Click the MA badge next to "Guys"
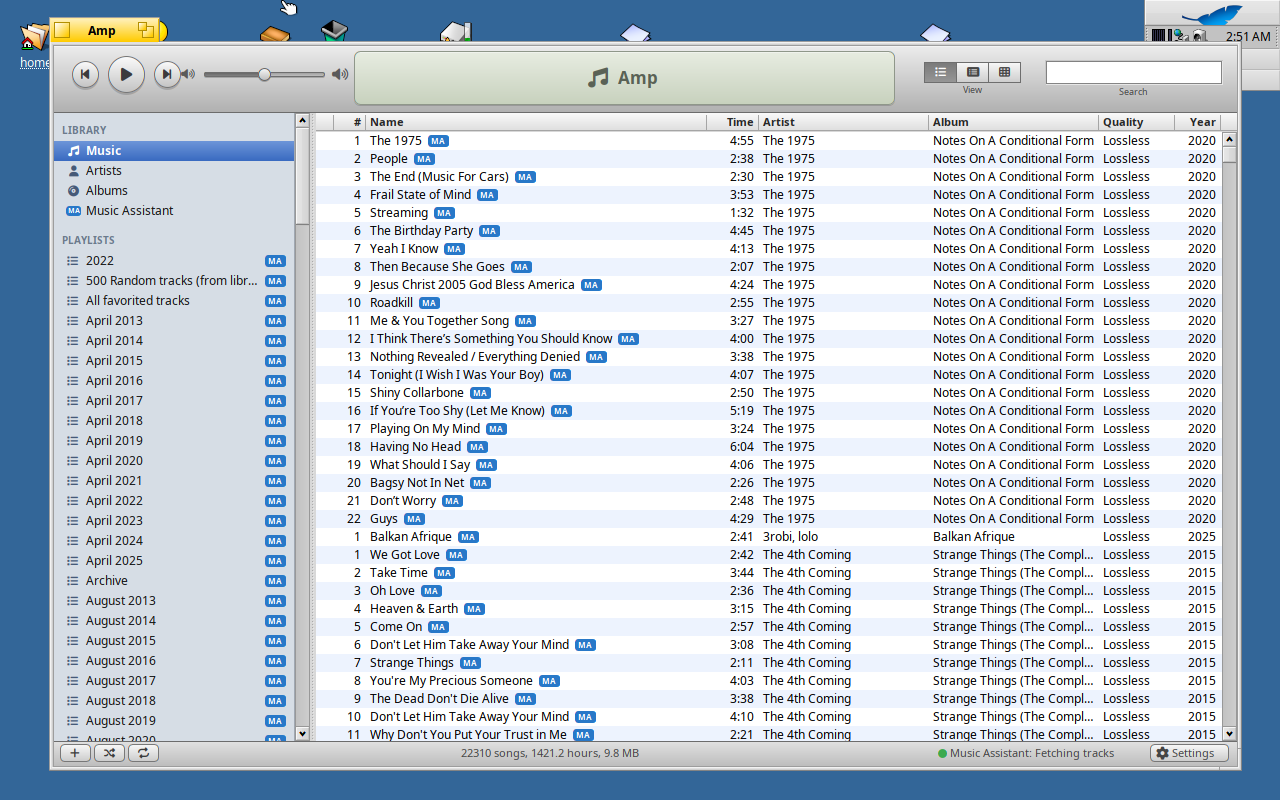This screenshot has width=1280, height=800. click(x=414, y=519)
